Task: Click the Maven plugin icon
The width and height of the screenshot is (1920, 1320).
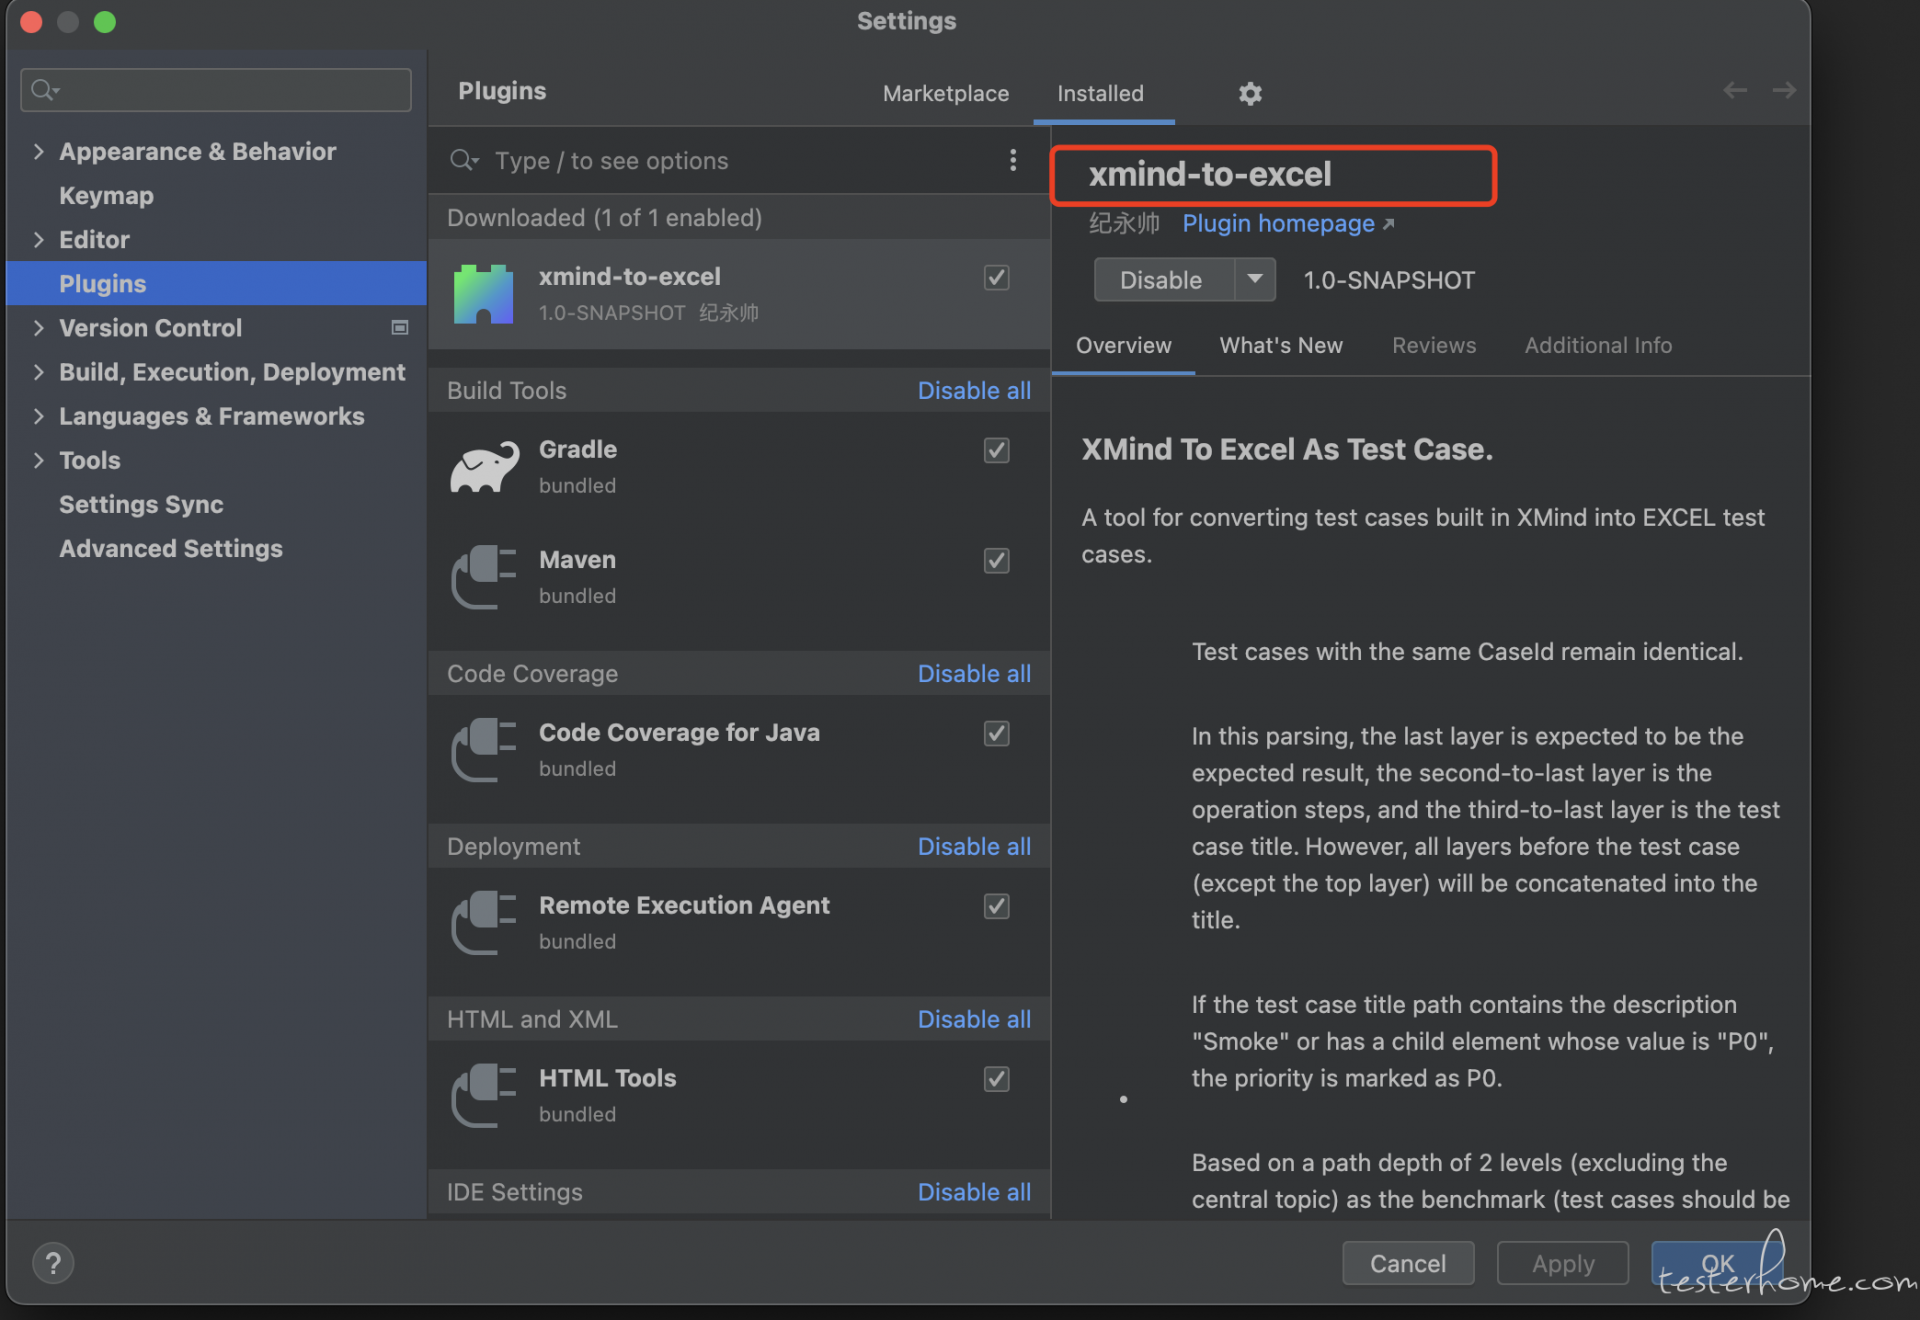Action: (484, 577)
